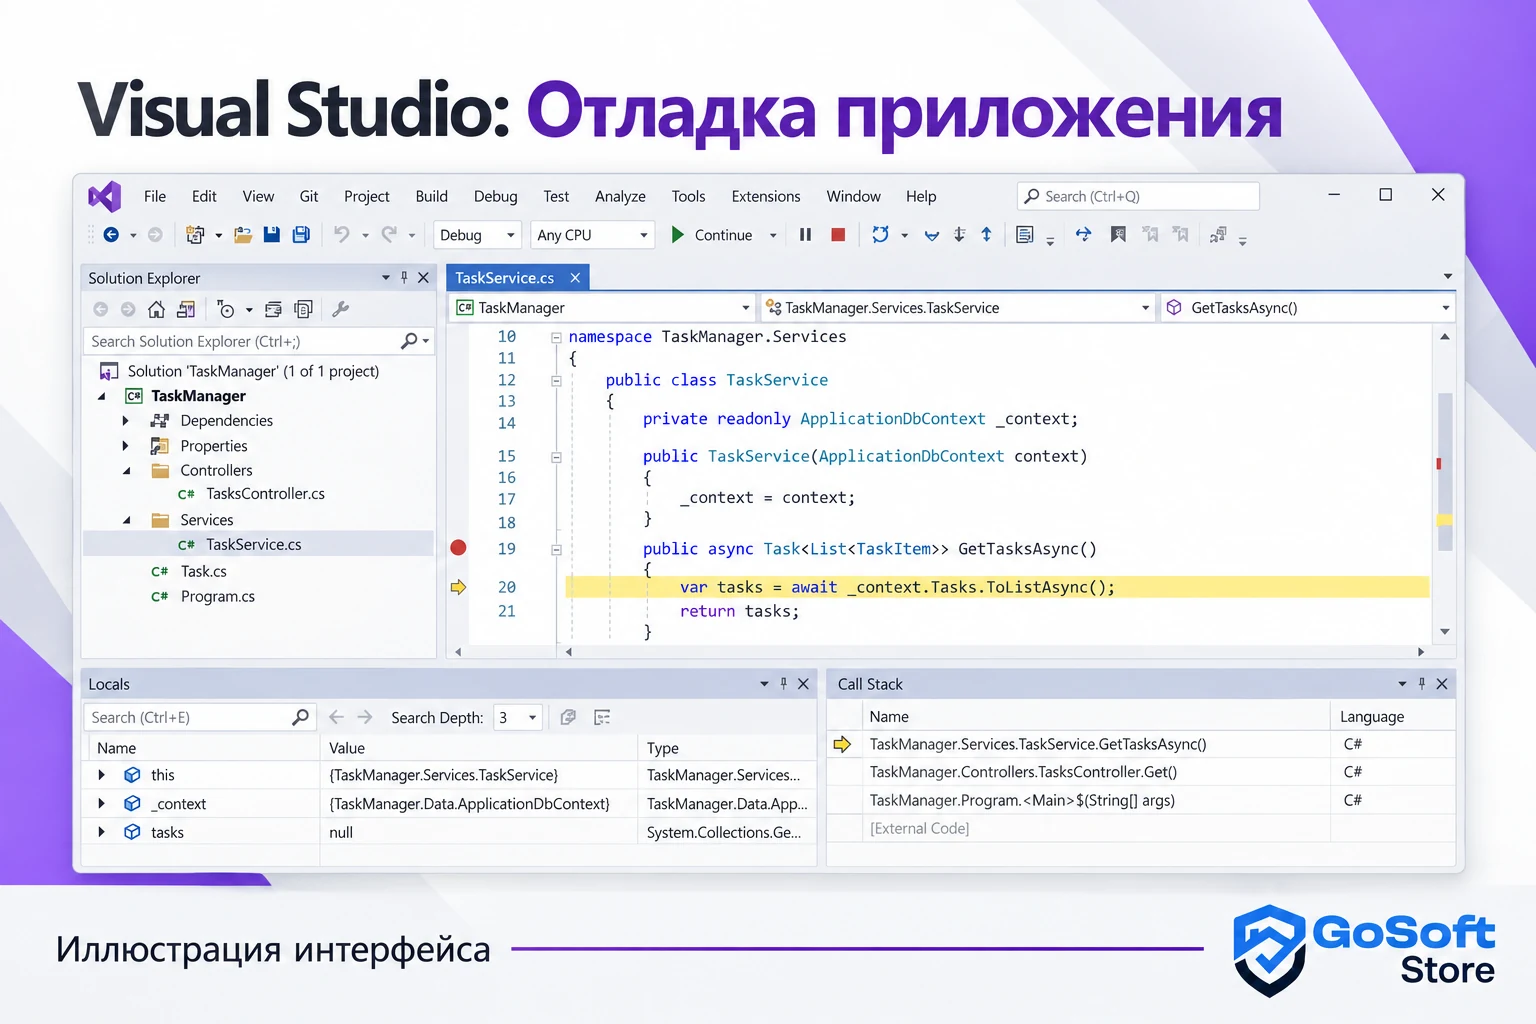
Task: Open the Extensions menu
Action: tap(766, 196)
